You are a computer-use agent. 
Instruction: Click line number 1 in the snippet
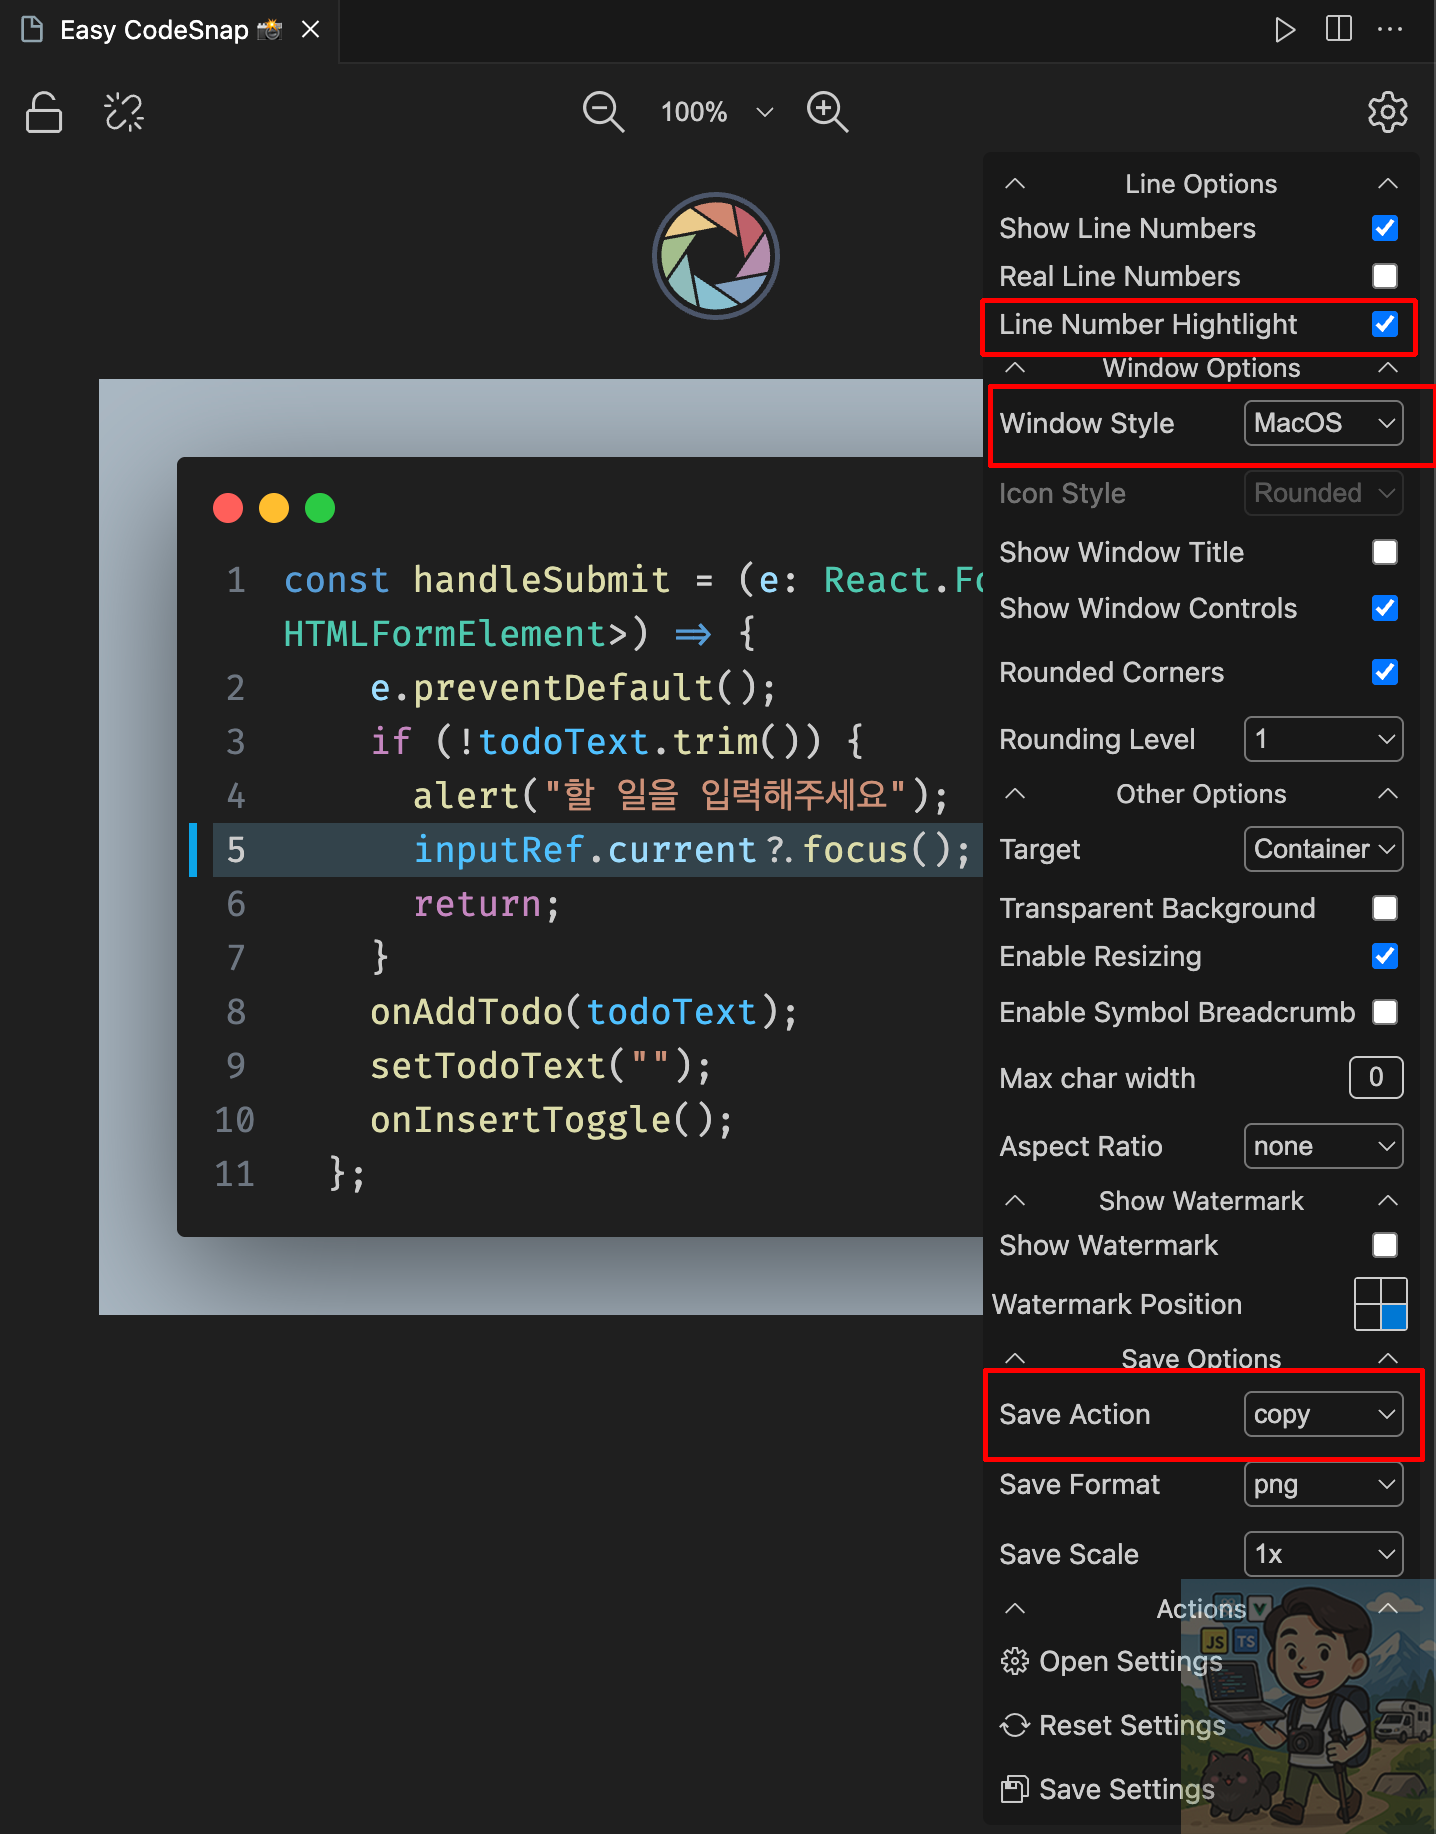[236, 580]
